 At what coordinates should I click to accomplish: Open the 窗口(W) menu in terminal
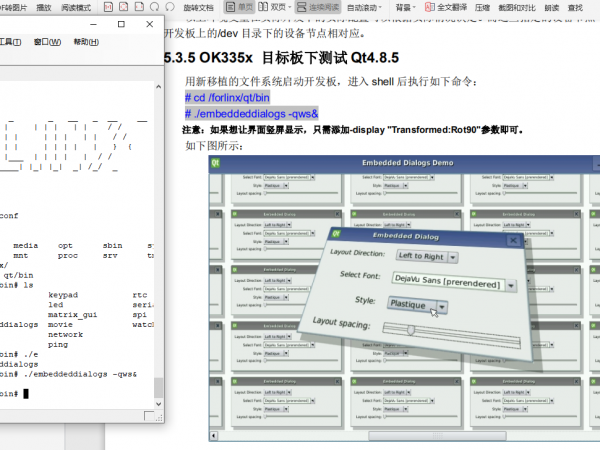(x=48, y=42)
